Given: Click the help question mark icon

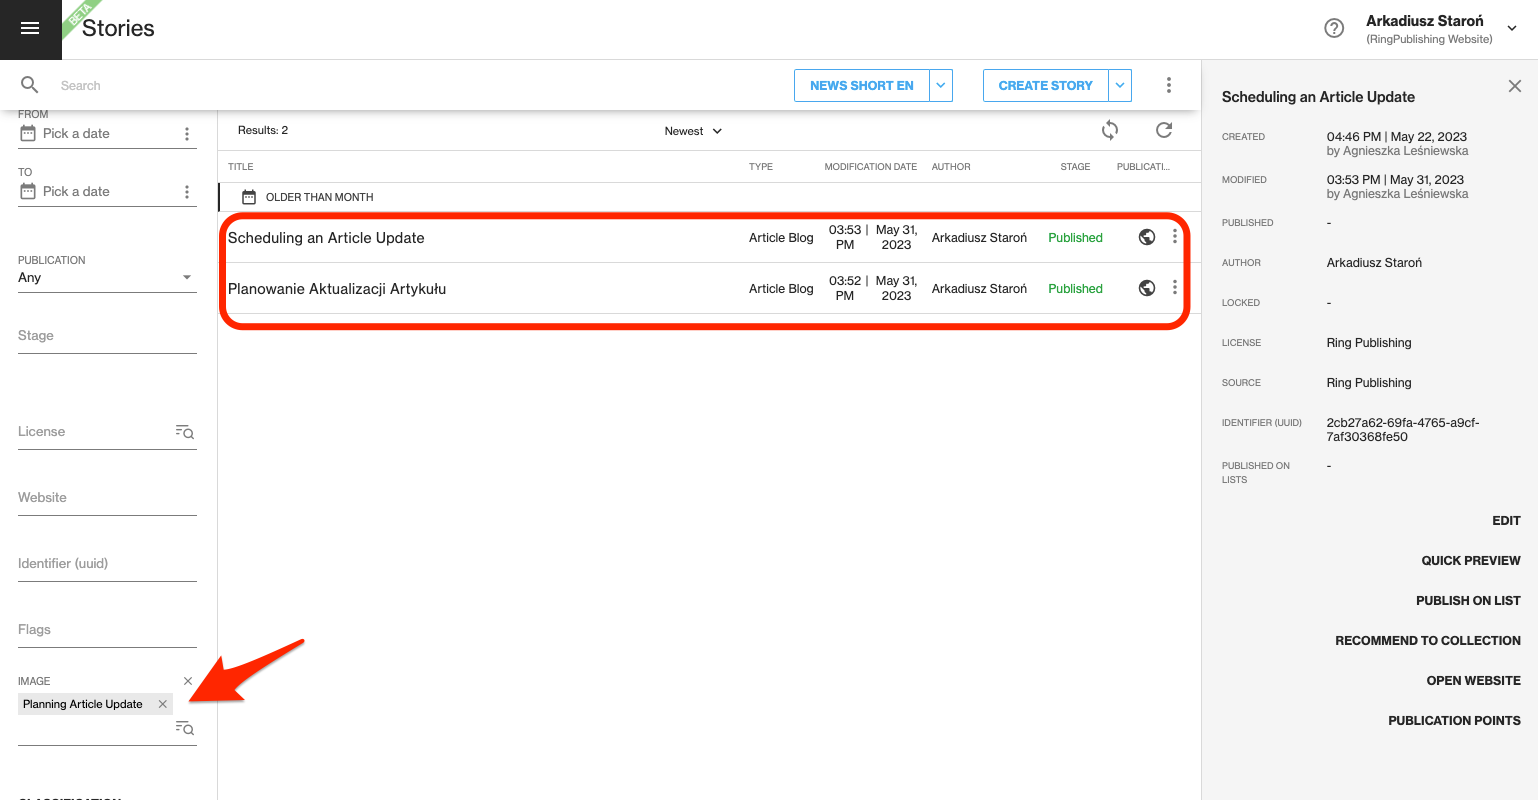Looking at the screenshot, I should (x=1334, y=29).
